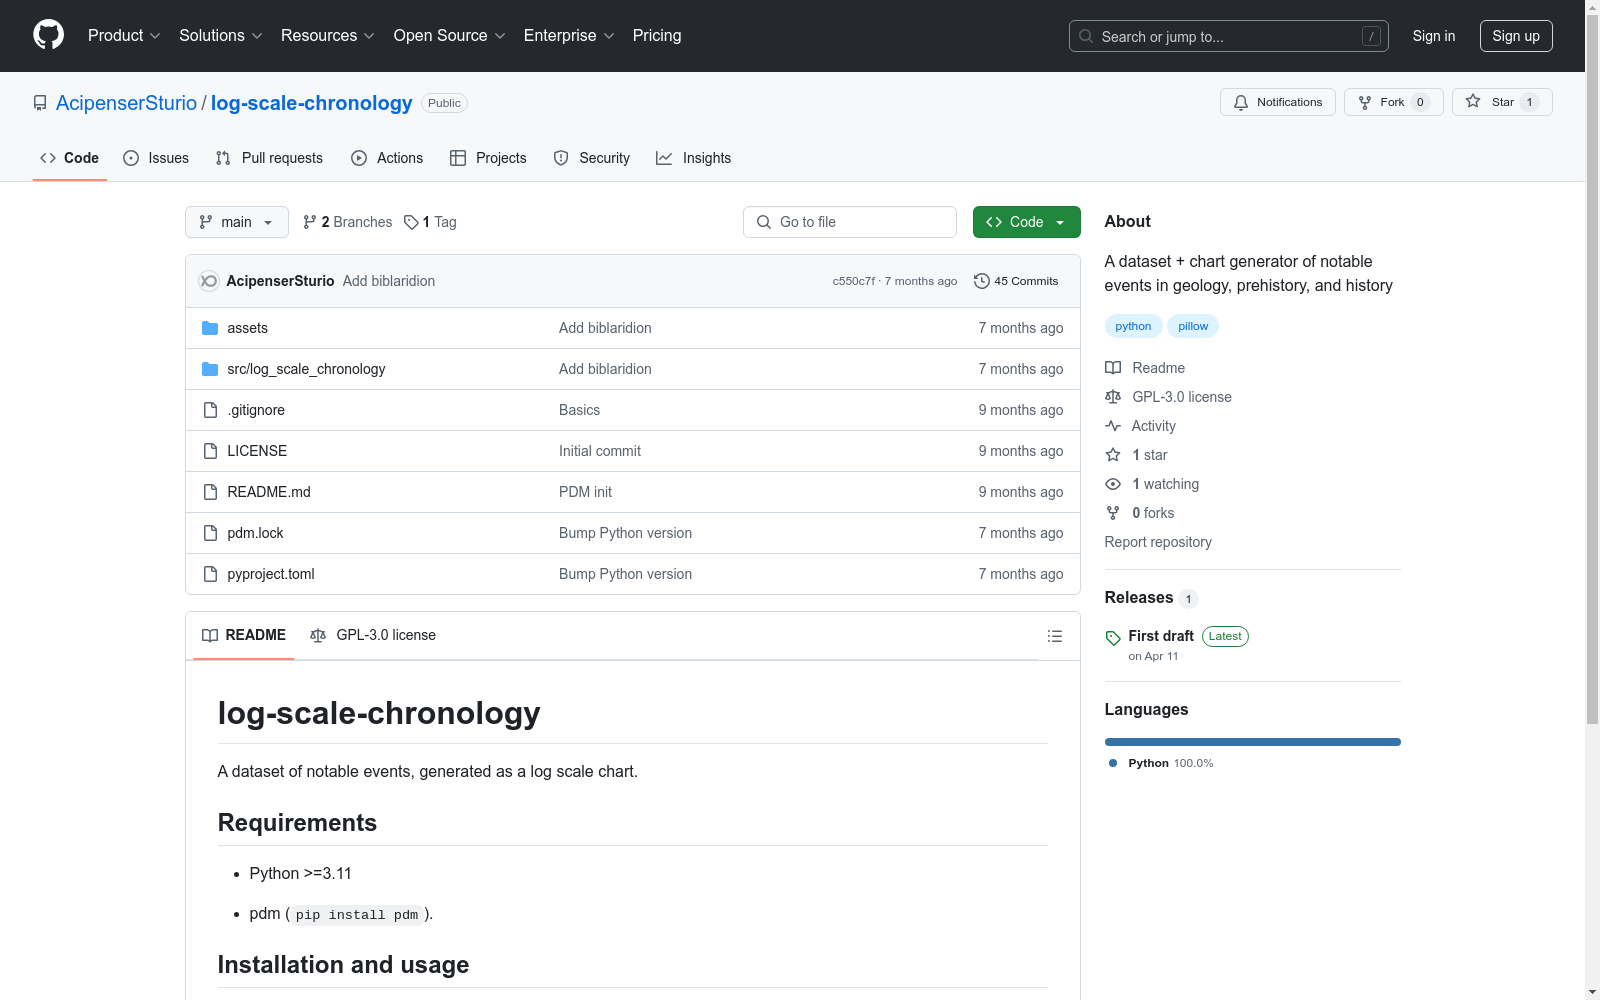Click the src/log_scale_chronology folder icon
This screenshot has width=1600, height=1000.
click(x=210, y=369)
